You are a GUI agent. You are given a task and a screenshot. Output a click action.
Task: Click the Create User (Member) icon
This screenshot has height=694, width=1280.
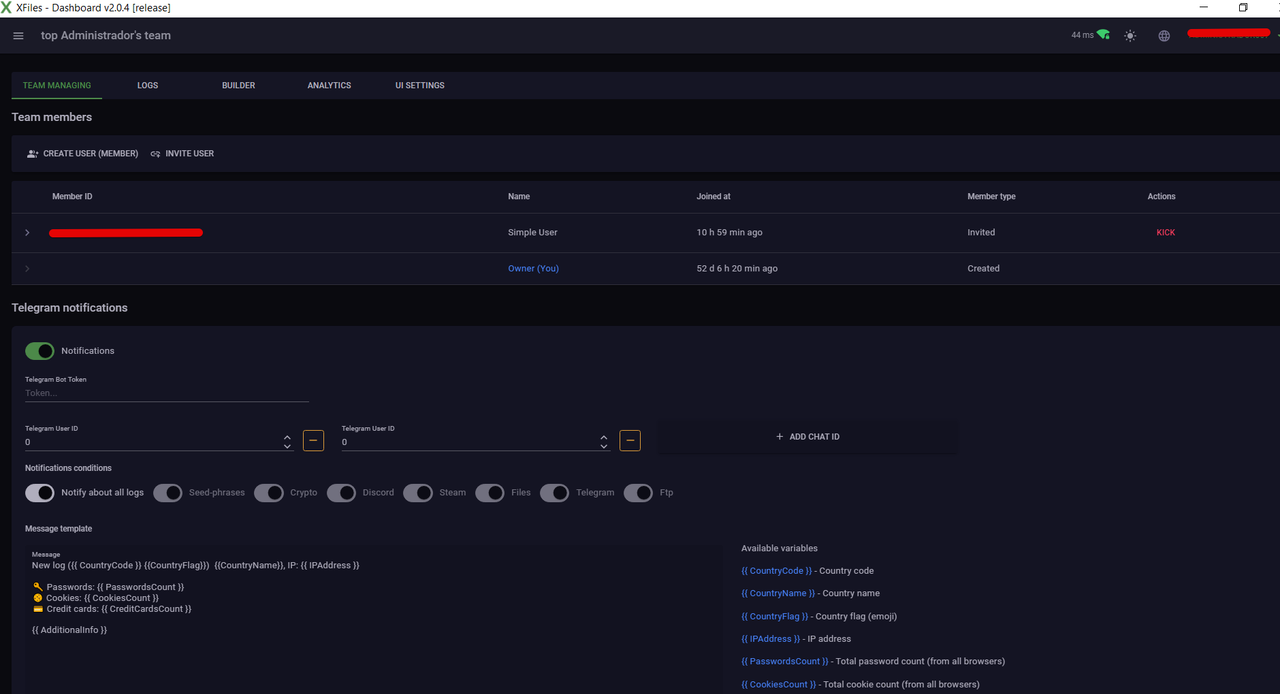pos(33,154)
